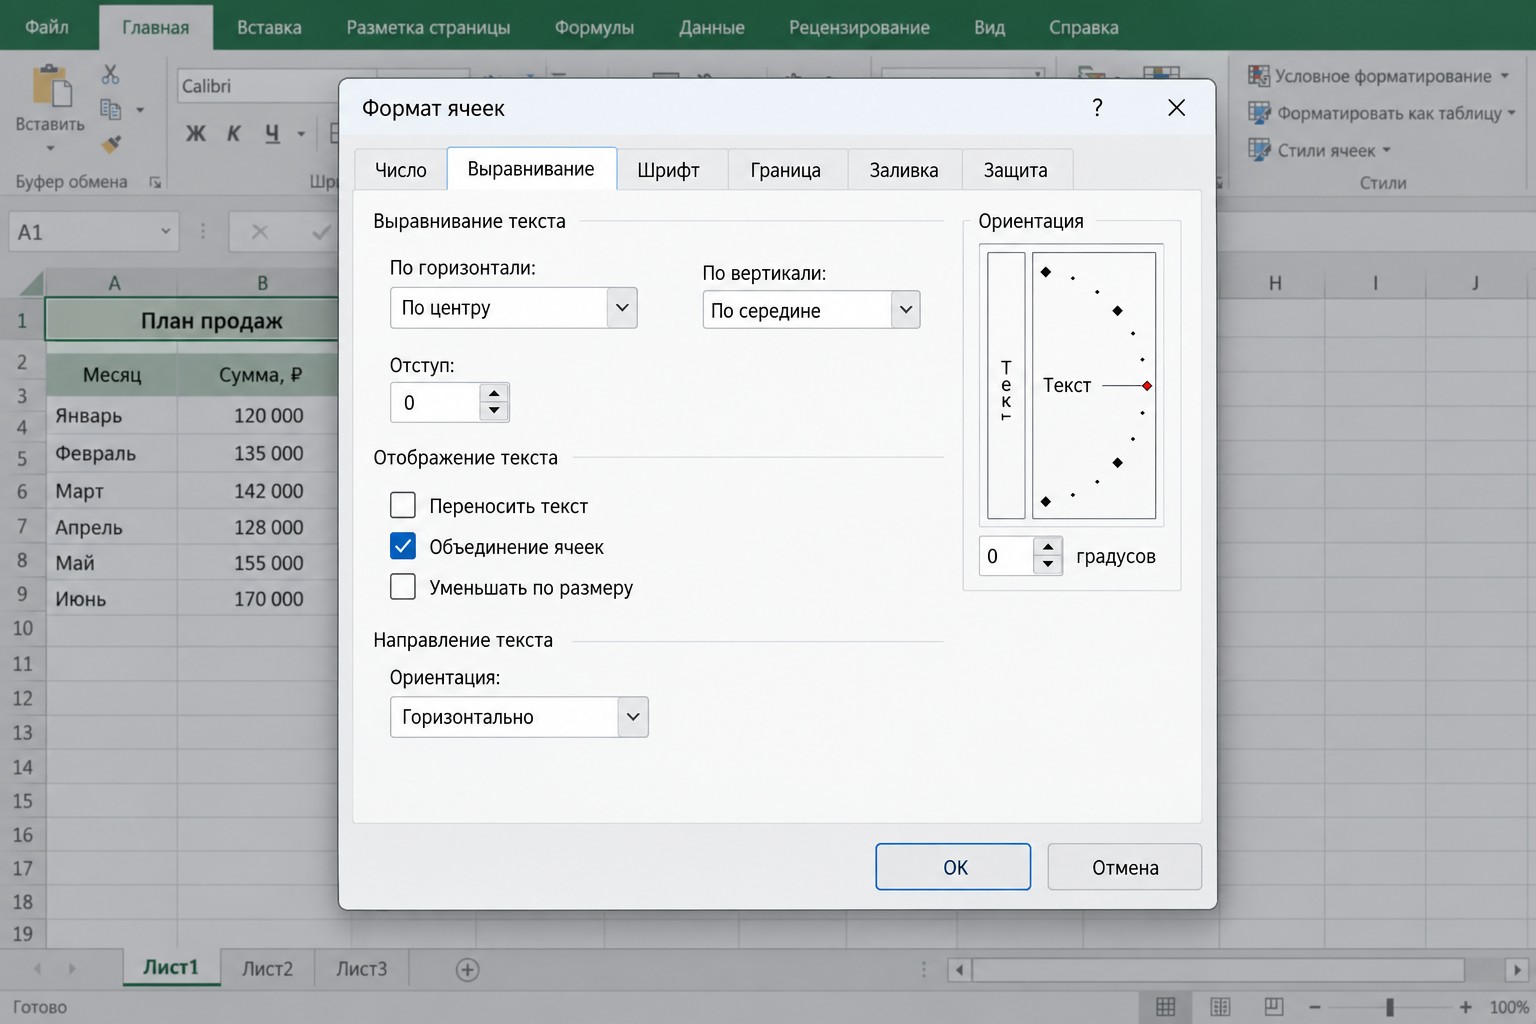Switch to the Граница tab
Screen dimensions: 1536x1024
click(x=786, y=170)
